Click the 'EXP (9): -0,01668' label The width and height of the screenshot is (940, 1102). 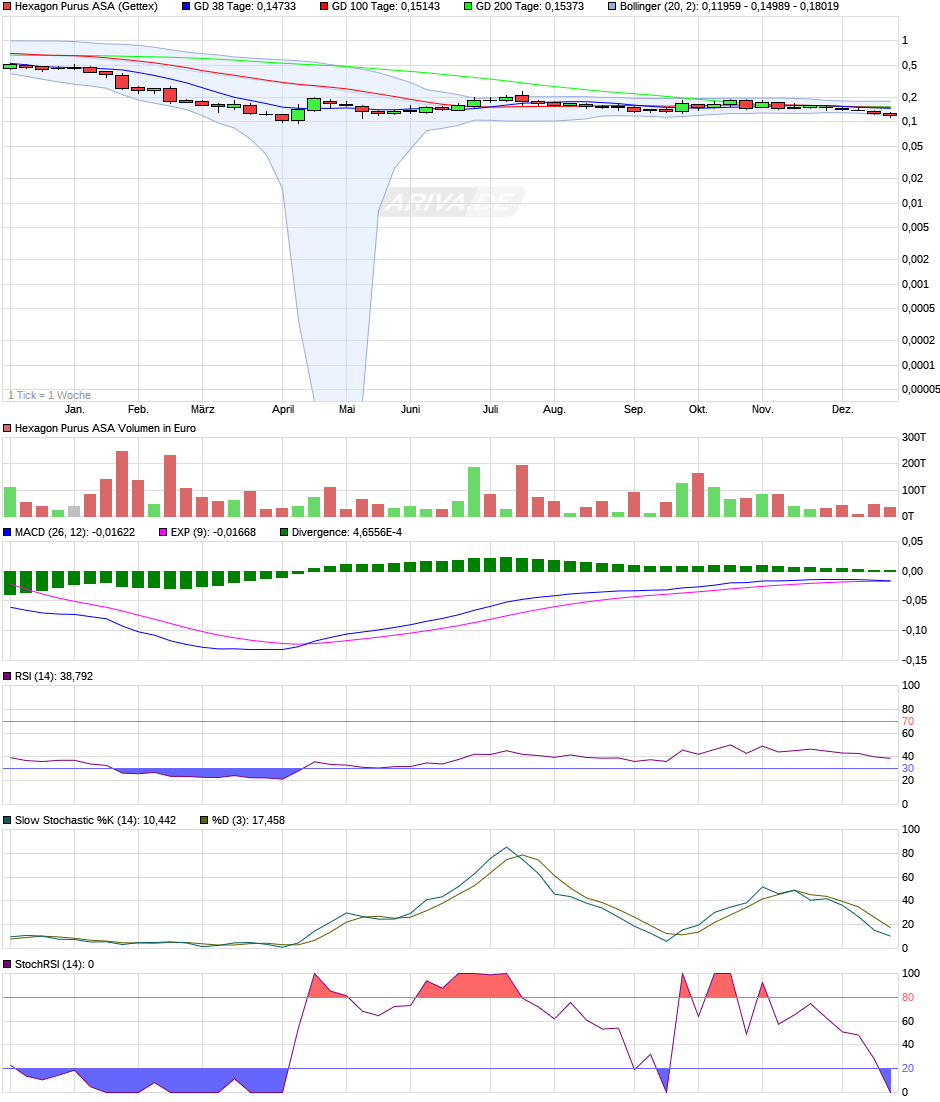(x=213, y=532)
